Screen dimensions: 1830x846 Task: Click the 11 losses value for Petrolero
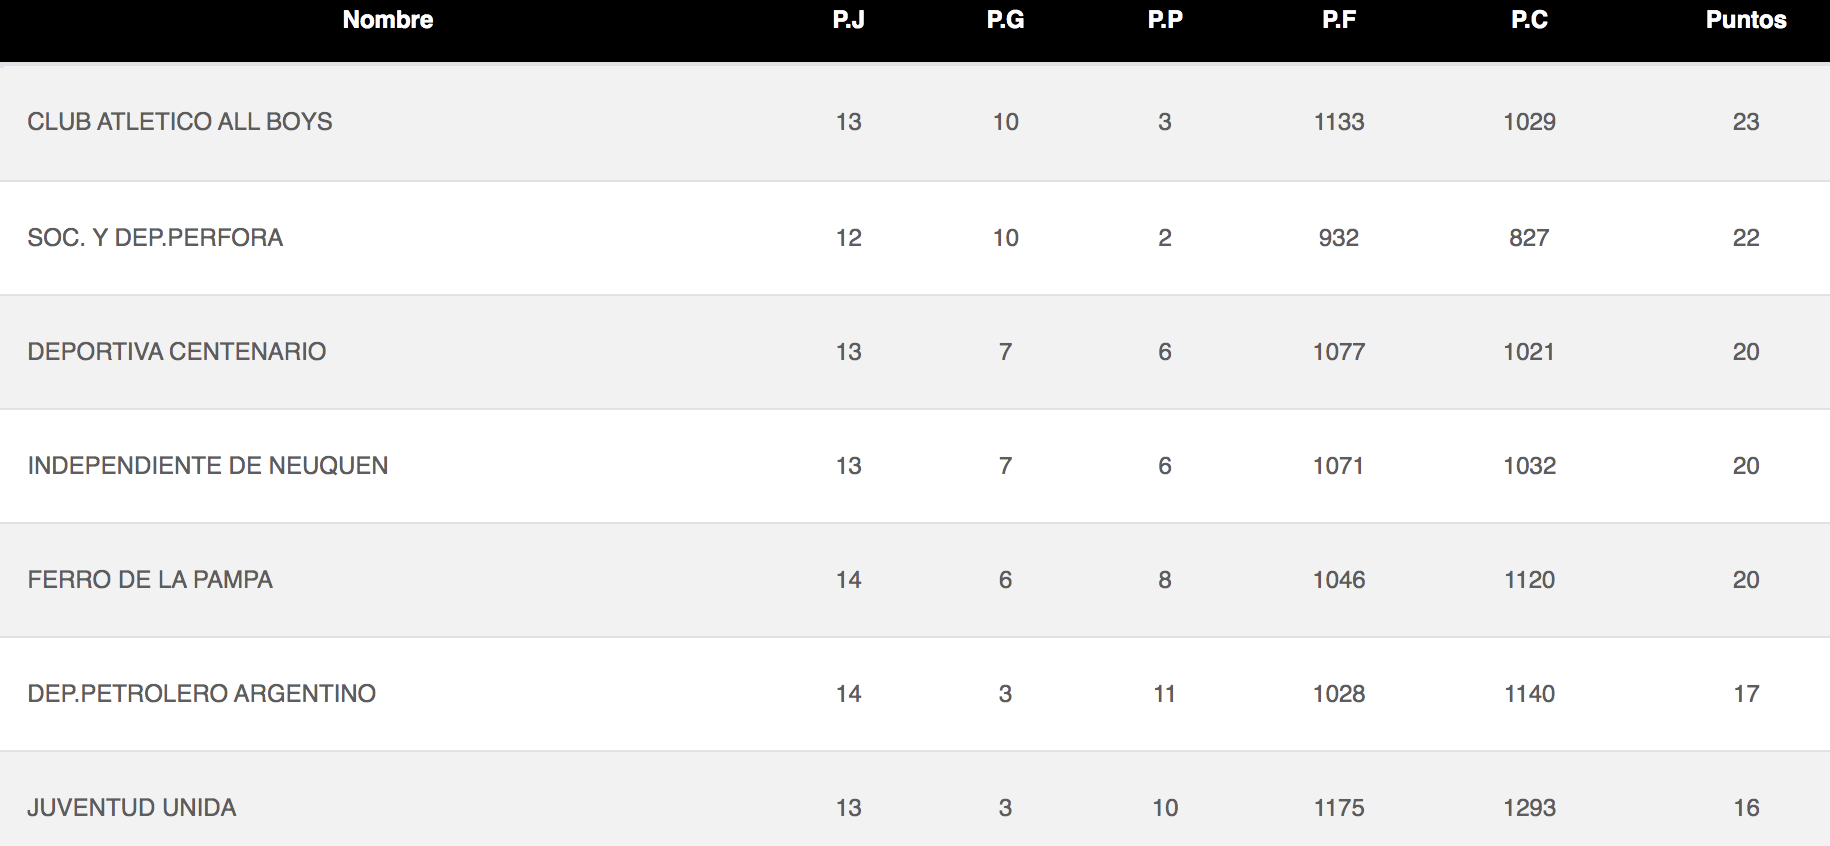(1165, 694)
